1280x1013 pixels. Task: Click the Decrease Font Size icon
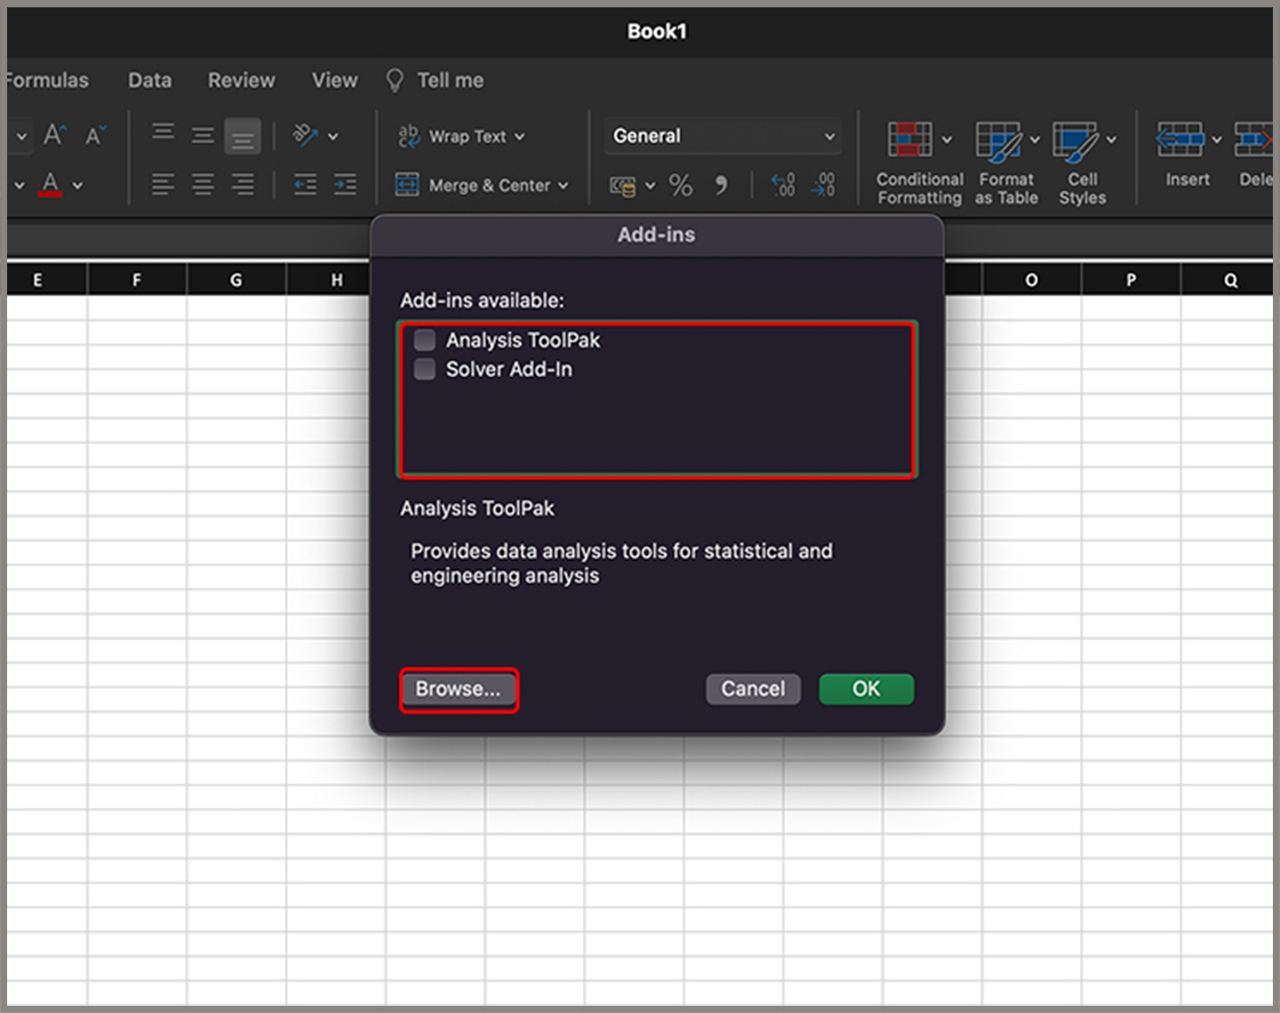[x=95, y=135]
